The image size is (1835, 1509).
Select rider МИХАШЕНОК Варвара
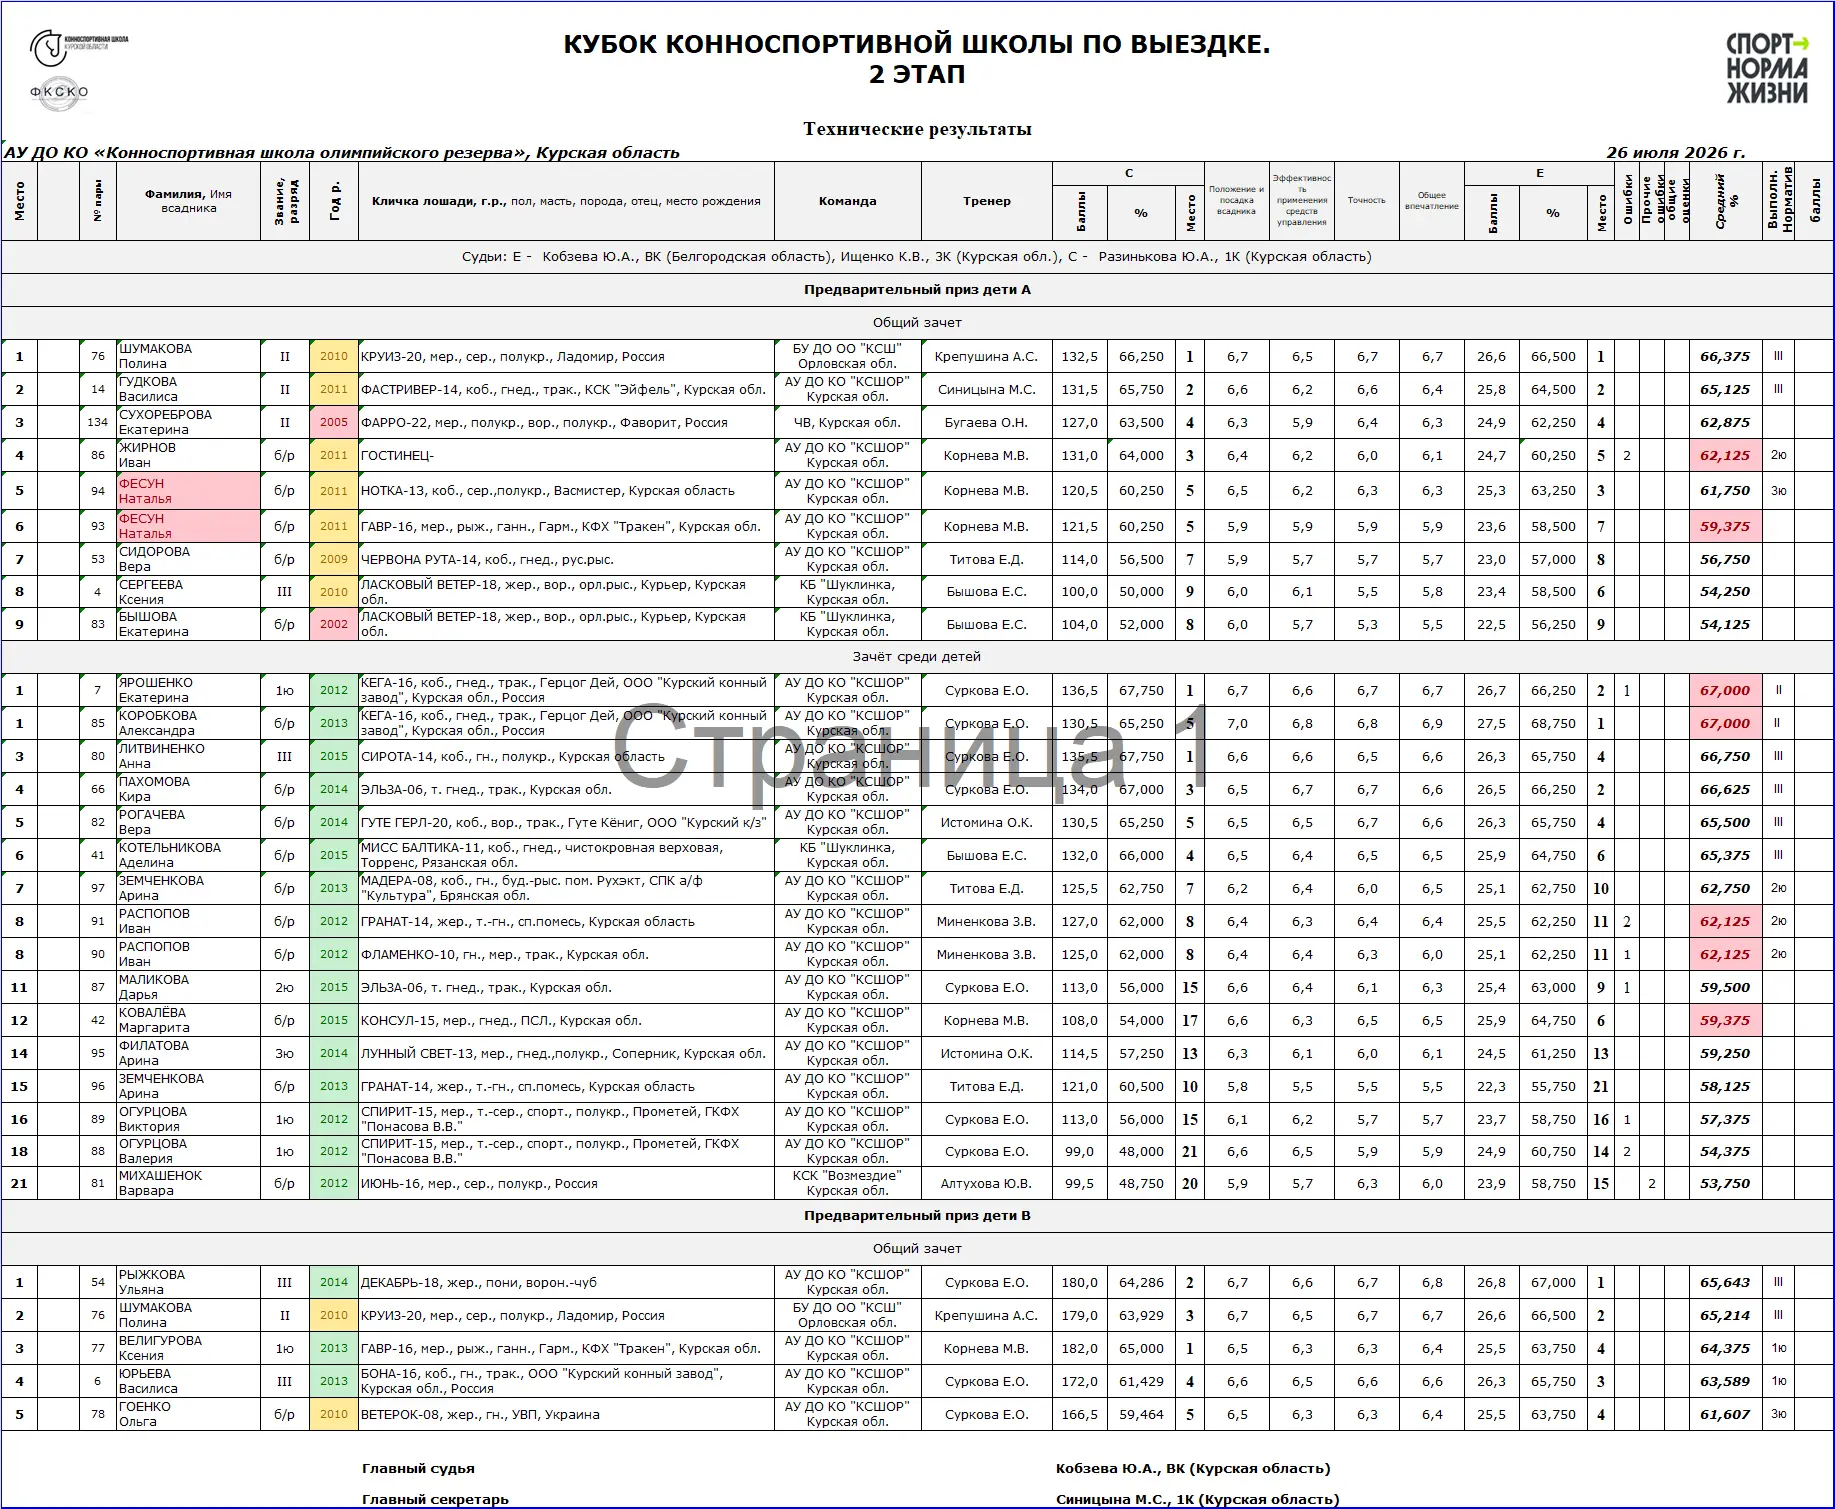188,1183
